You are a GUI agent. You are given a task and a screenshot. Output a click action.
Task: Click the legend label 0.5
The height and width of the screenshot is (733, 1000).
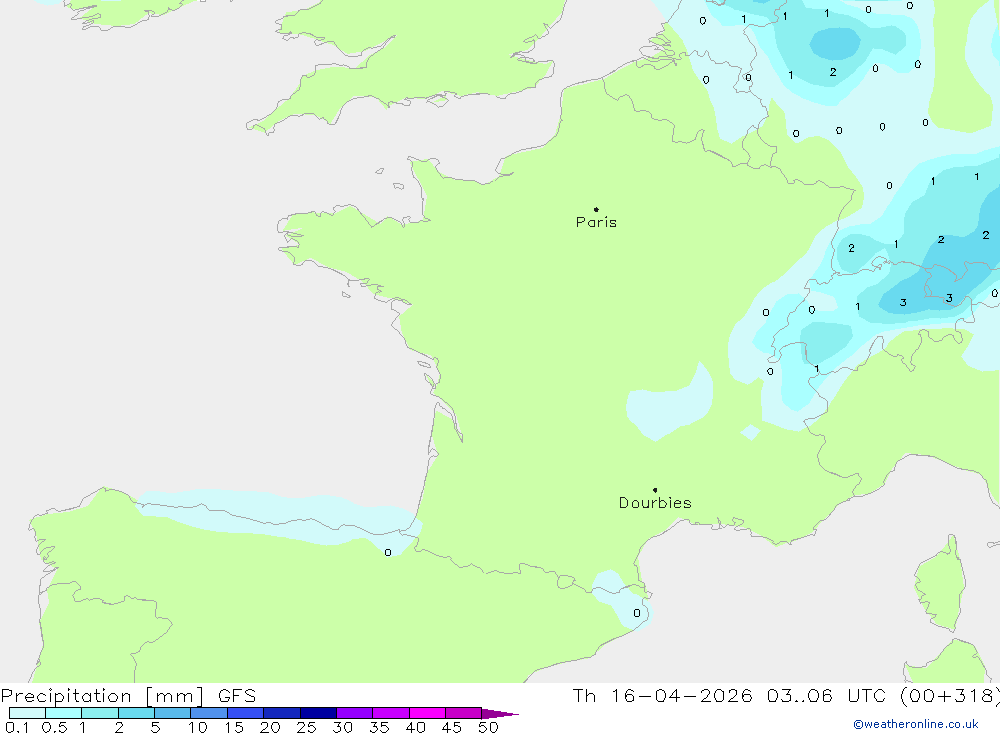pos(54,727)
